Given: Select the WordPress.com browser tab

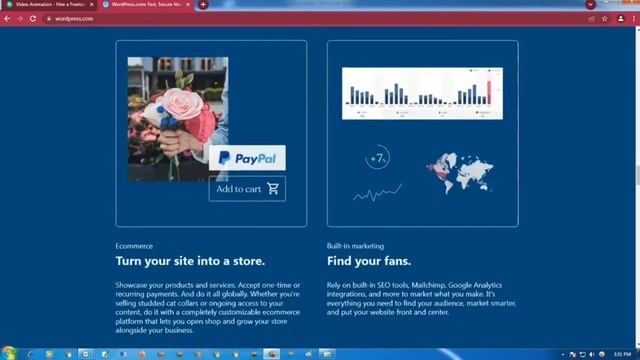Looking at the screenshot, I should [146, 4].
